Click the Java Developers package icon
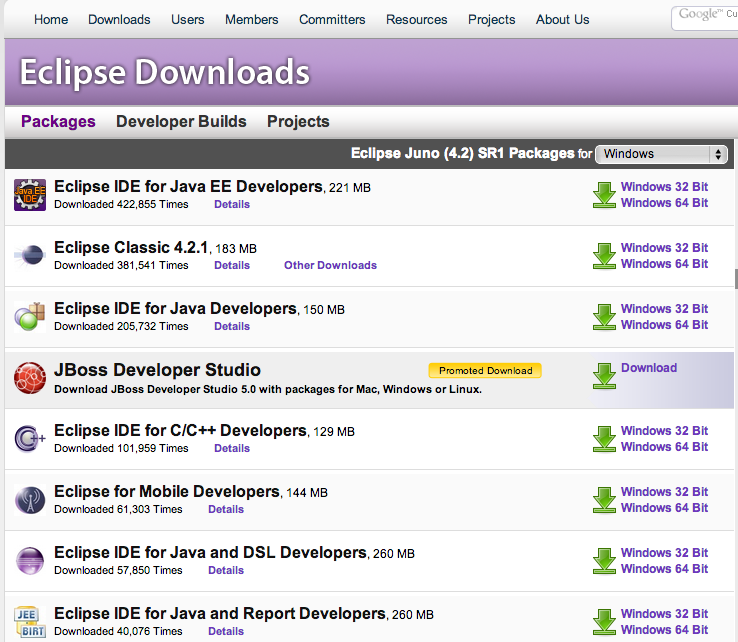The height and width of the screenshot is (642, 738). (x=30, y=317)
